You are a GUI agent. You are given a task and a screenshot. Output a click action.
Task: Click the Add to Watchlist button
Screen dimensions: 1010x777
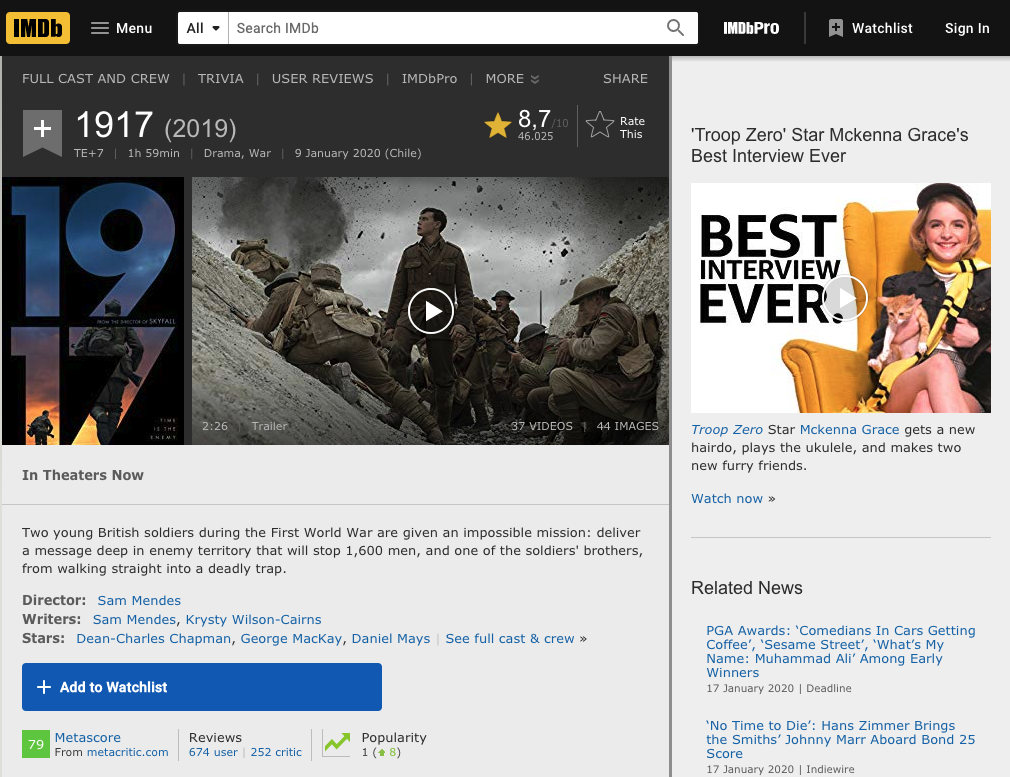click(x=202, y=687)
